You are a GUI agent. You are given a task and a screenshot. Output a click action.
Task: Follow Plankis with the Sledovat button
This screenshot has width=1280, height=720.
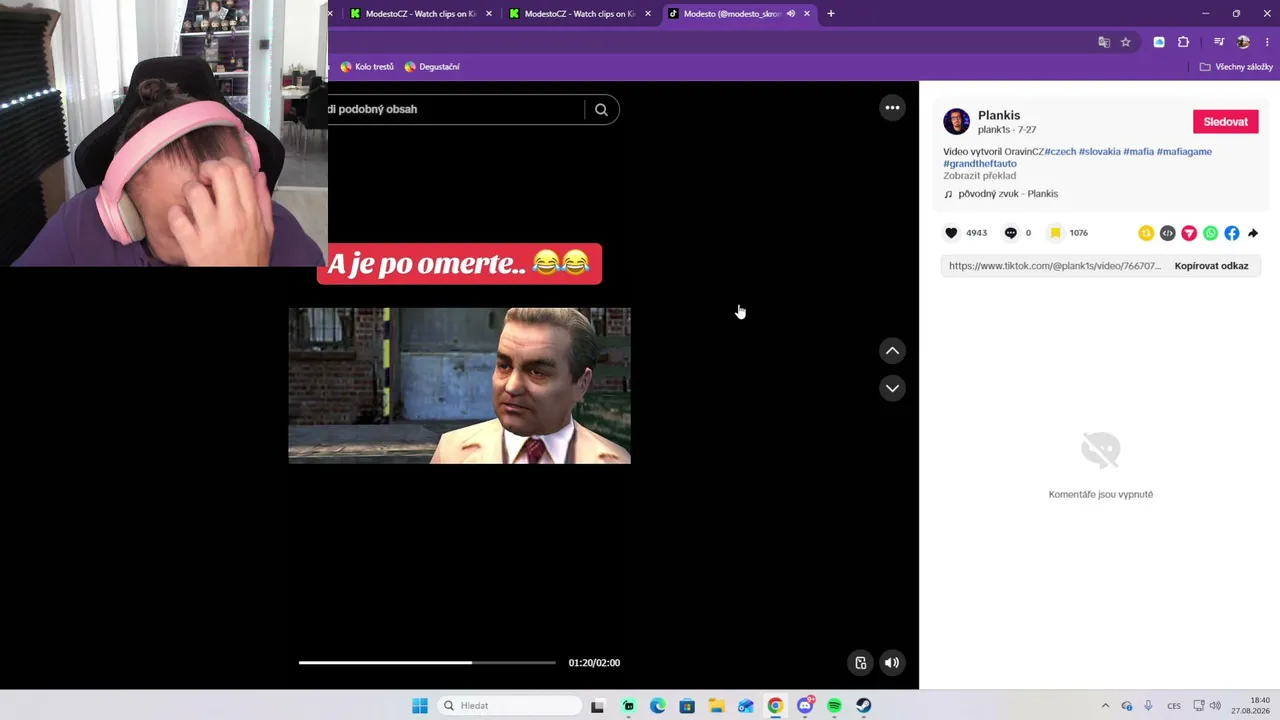pyautogui.click(x=1225, y=122)
